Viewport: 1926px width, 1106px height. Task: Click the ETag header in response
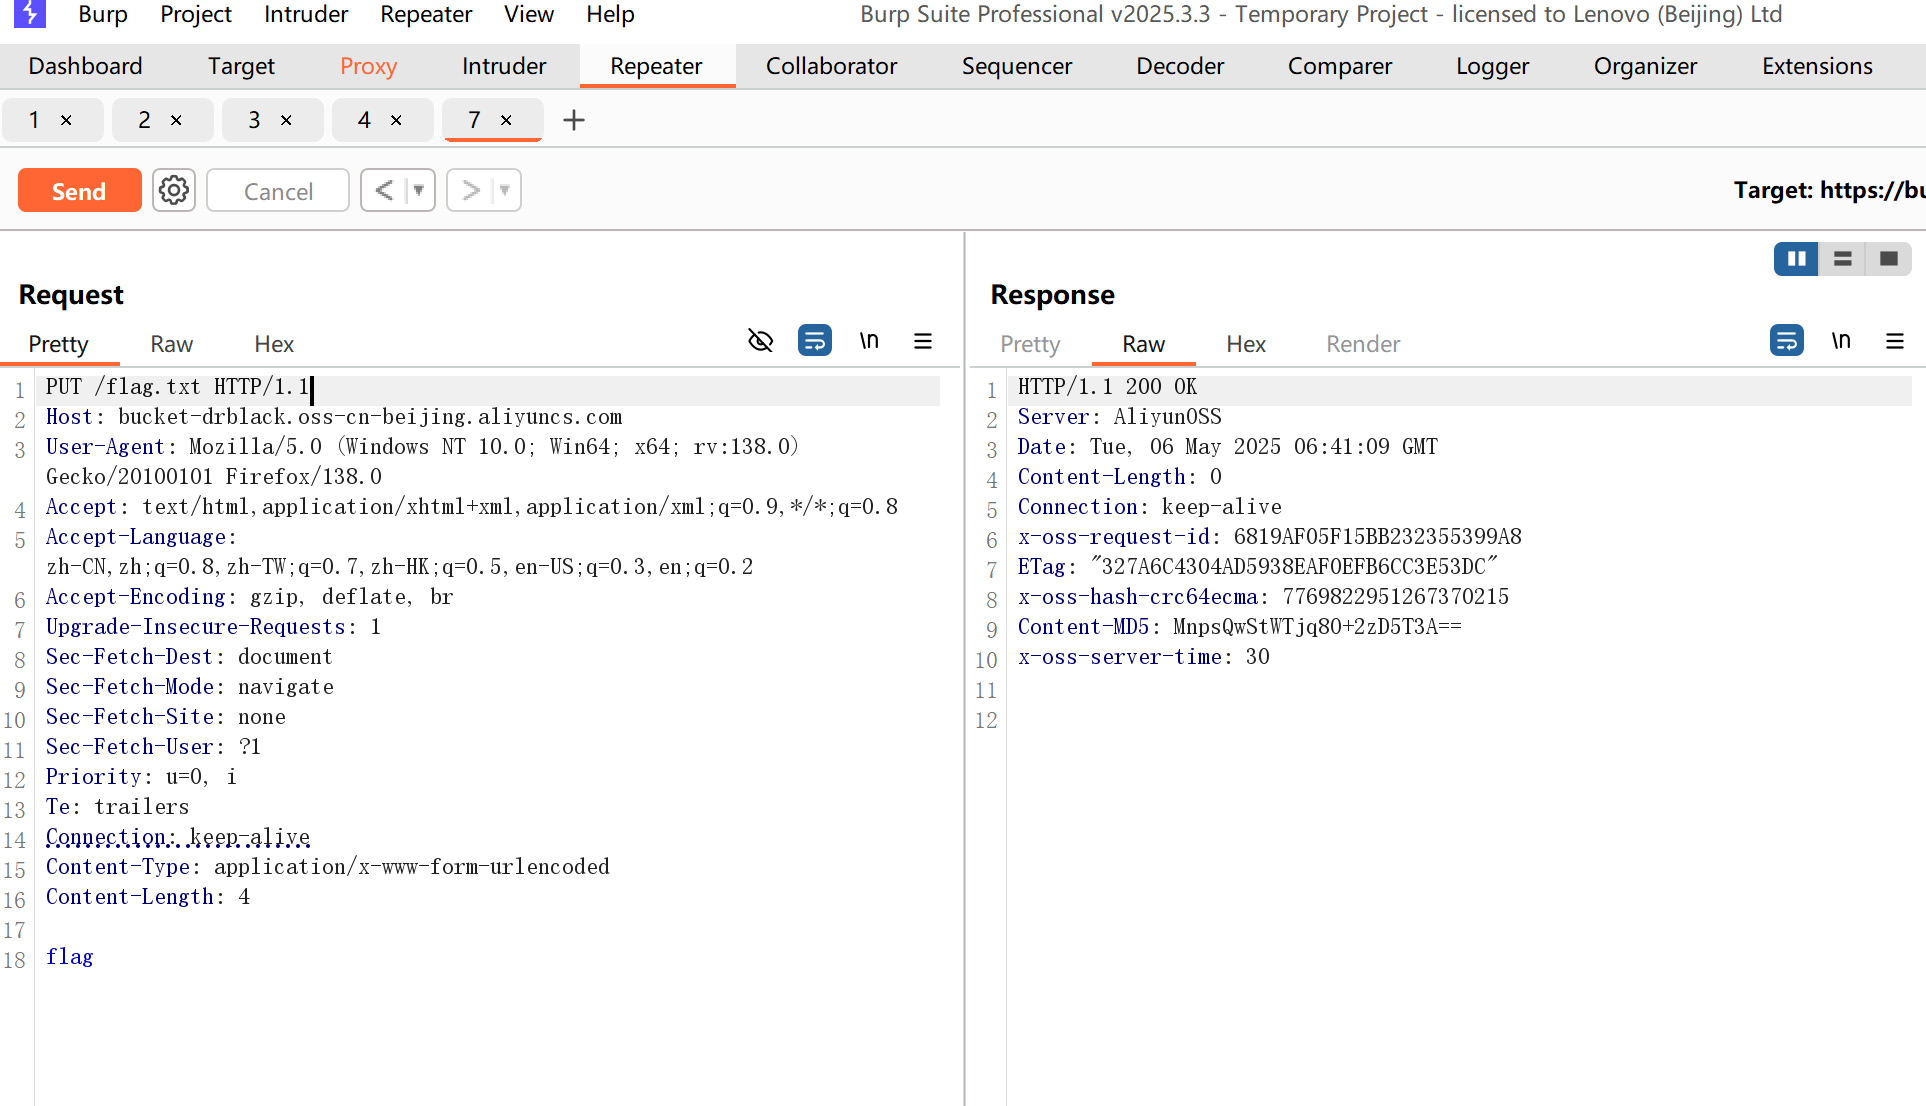pyautogui.click(x=1257, y=567)
